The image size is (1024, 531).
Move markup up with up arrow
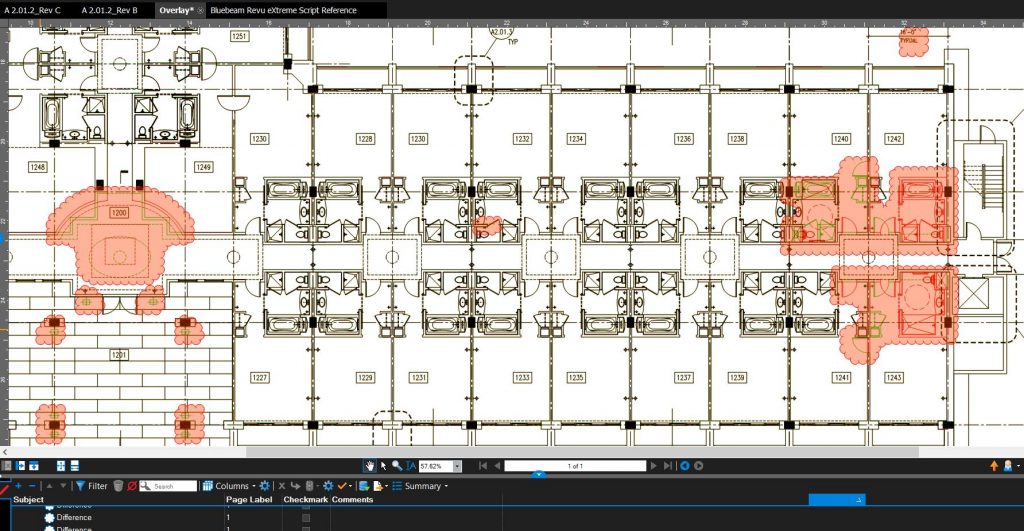[49, 486]
